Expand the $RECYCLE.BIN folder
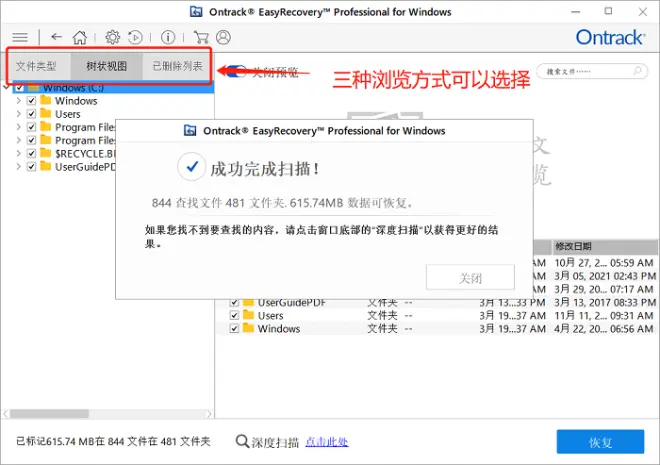This screenshot has height=465, width=660. (x=19, y=153)
